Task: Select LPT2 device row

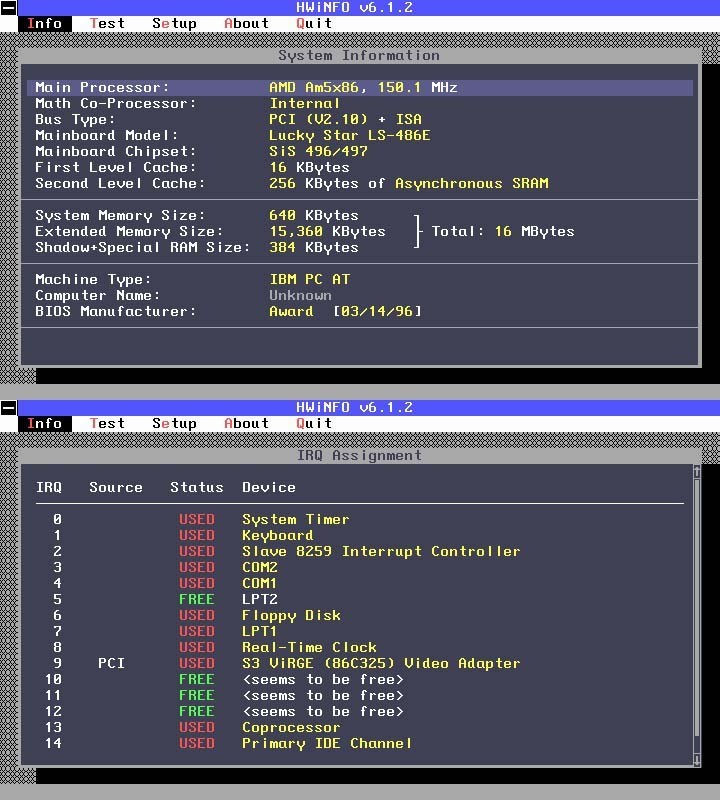Action: pos(360,599)
